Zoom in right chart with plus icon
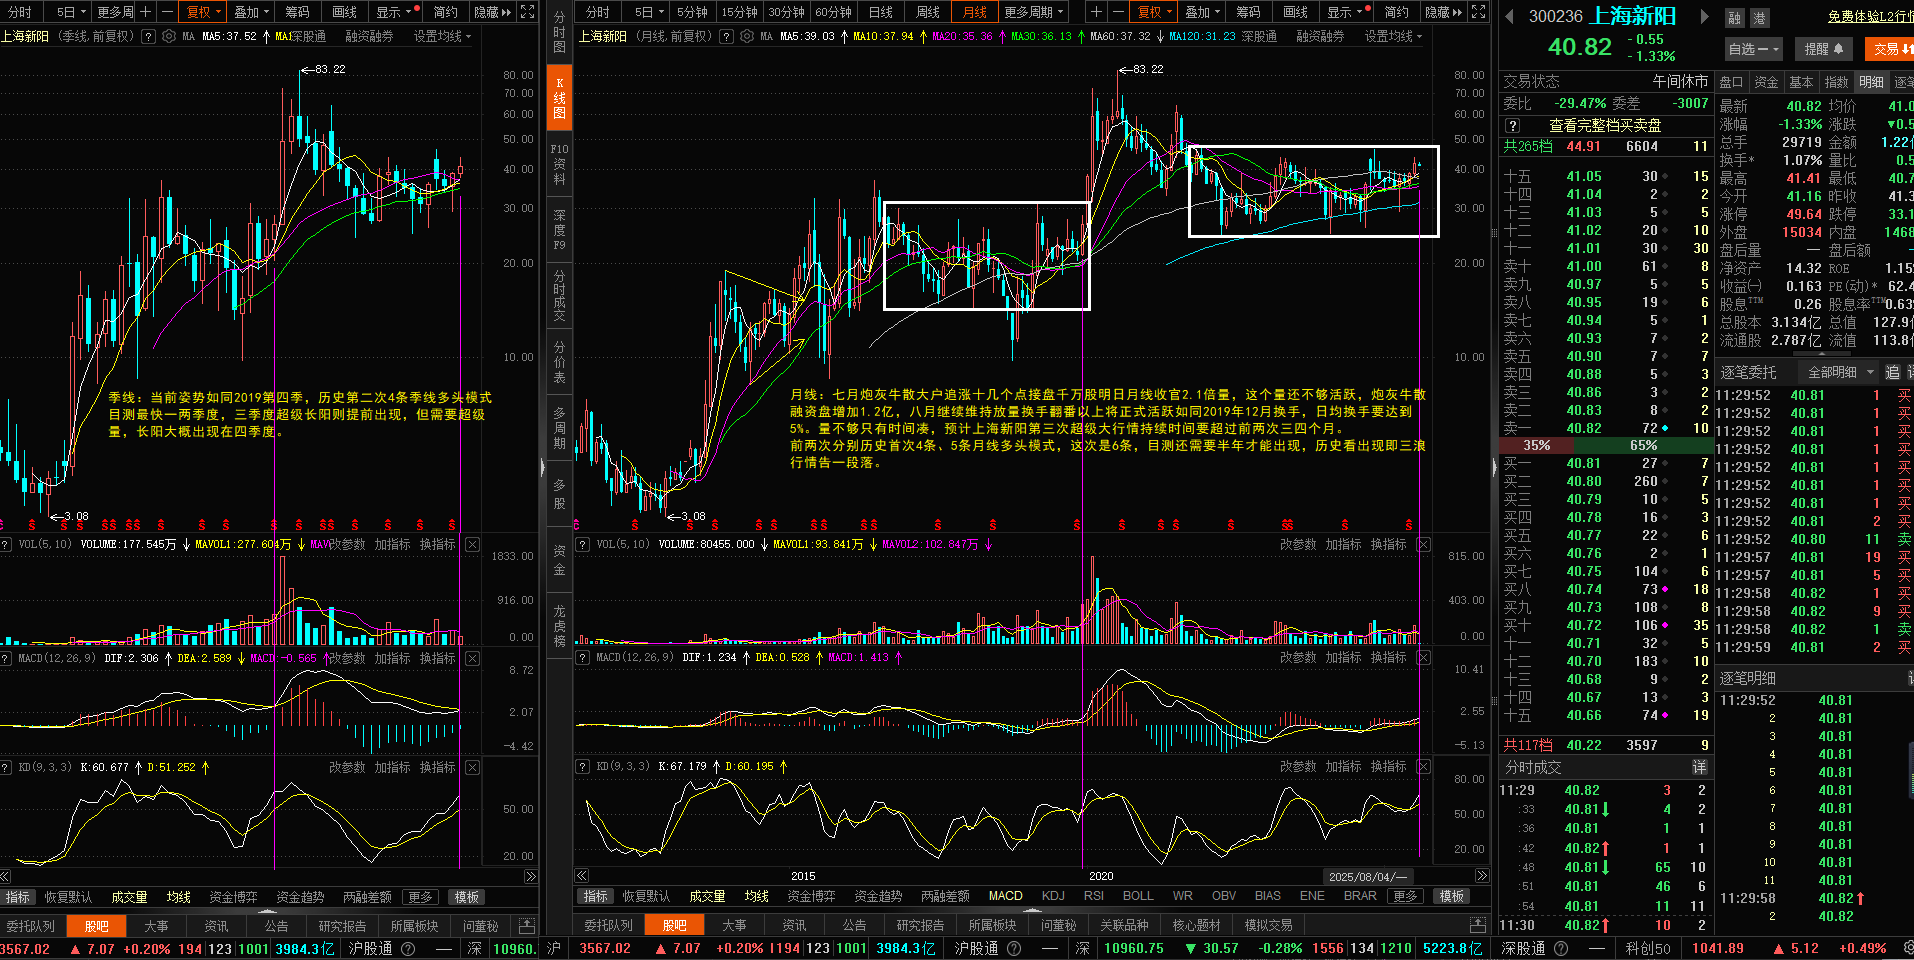Viewport: 1914px width, 960px height. pos(1097,12)
